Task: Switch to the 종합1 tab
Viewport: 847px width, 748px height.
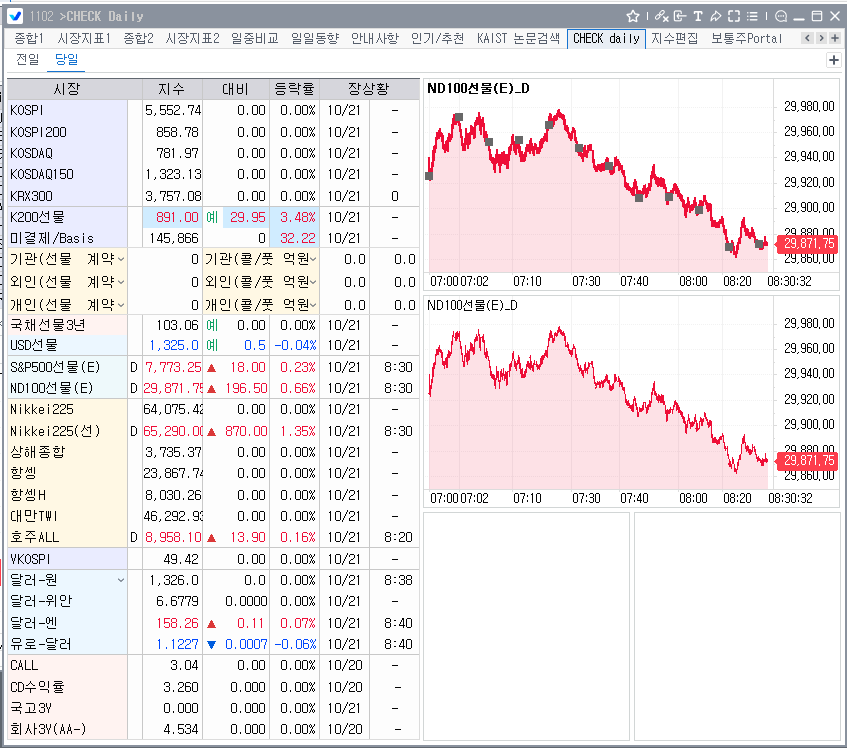Action: coord(28,38)
